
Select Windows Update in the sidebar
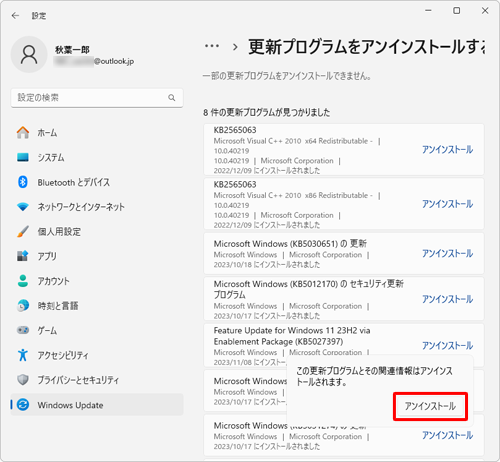pos(97,405)
